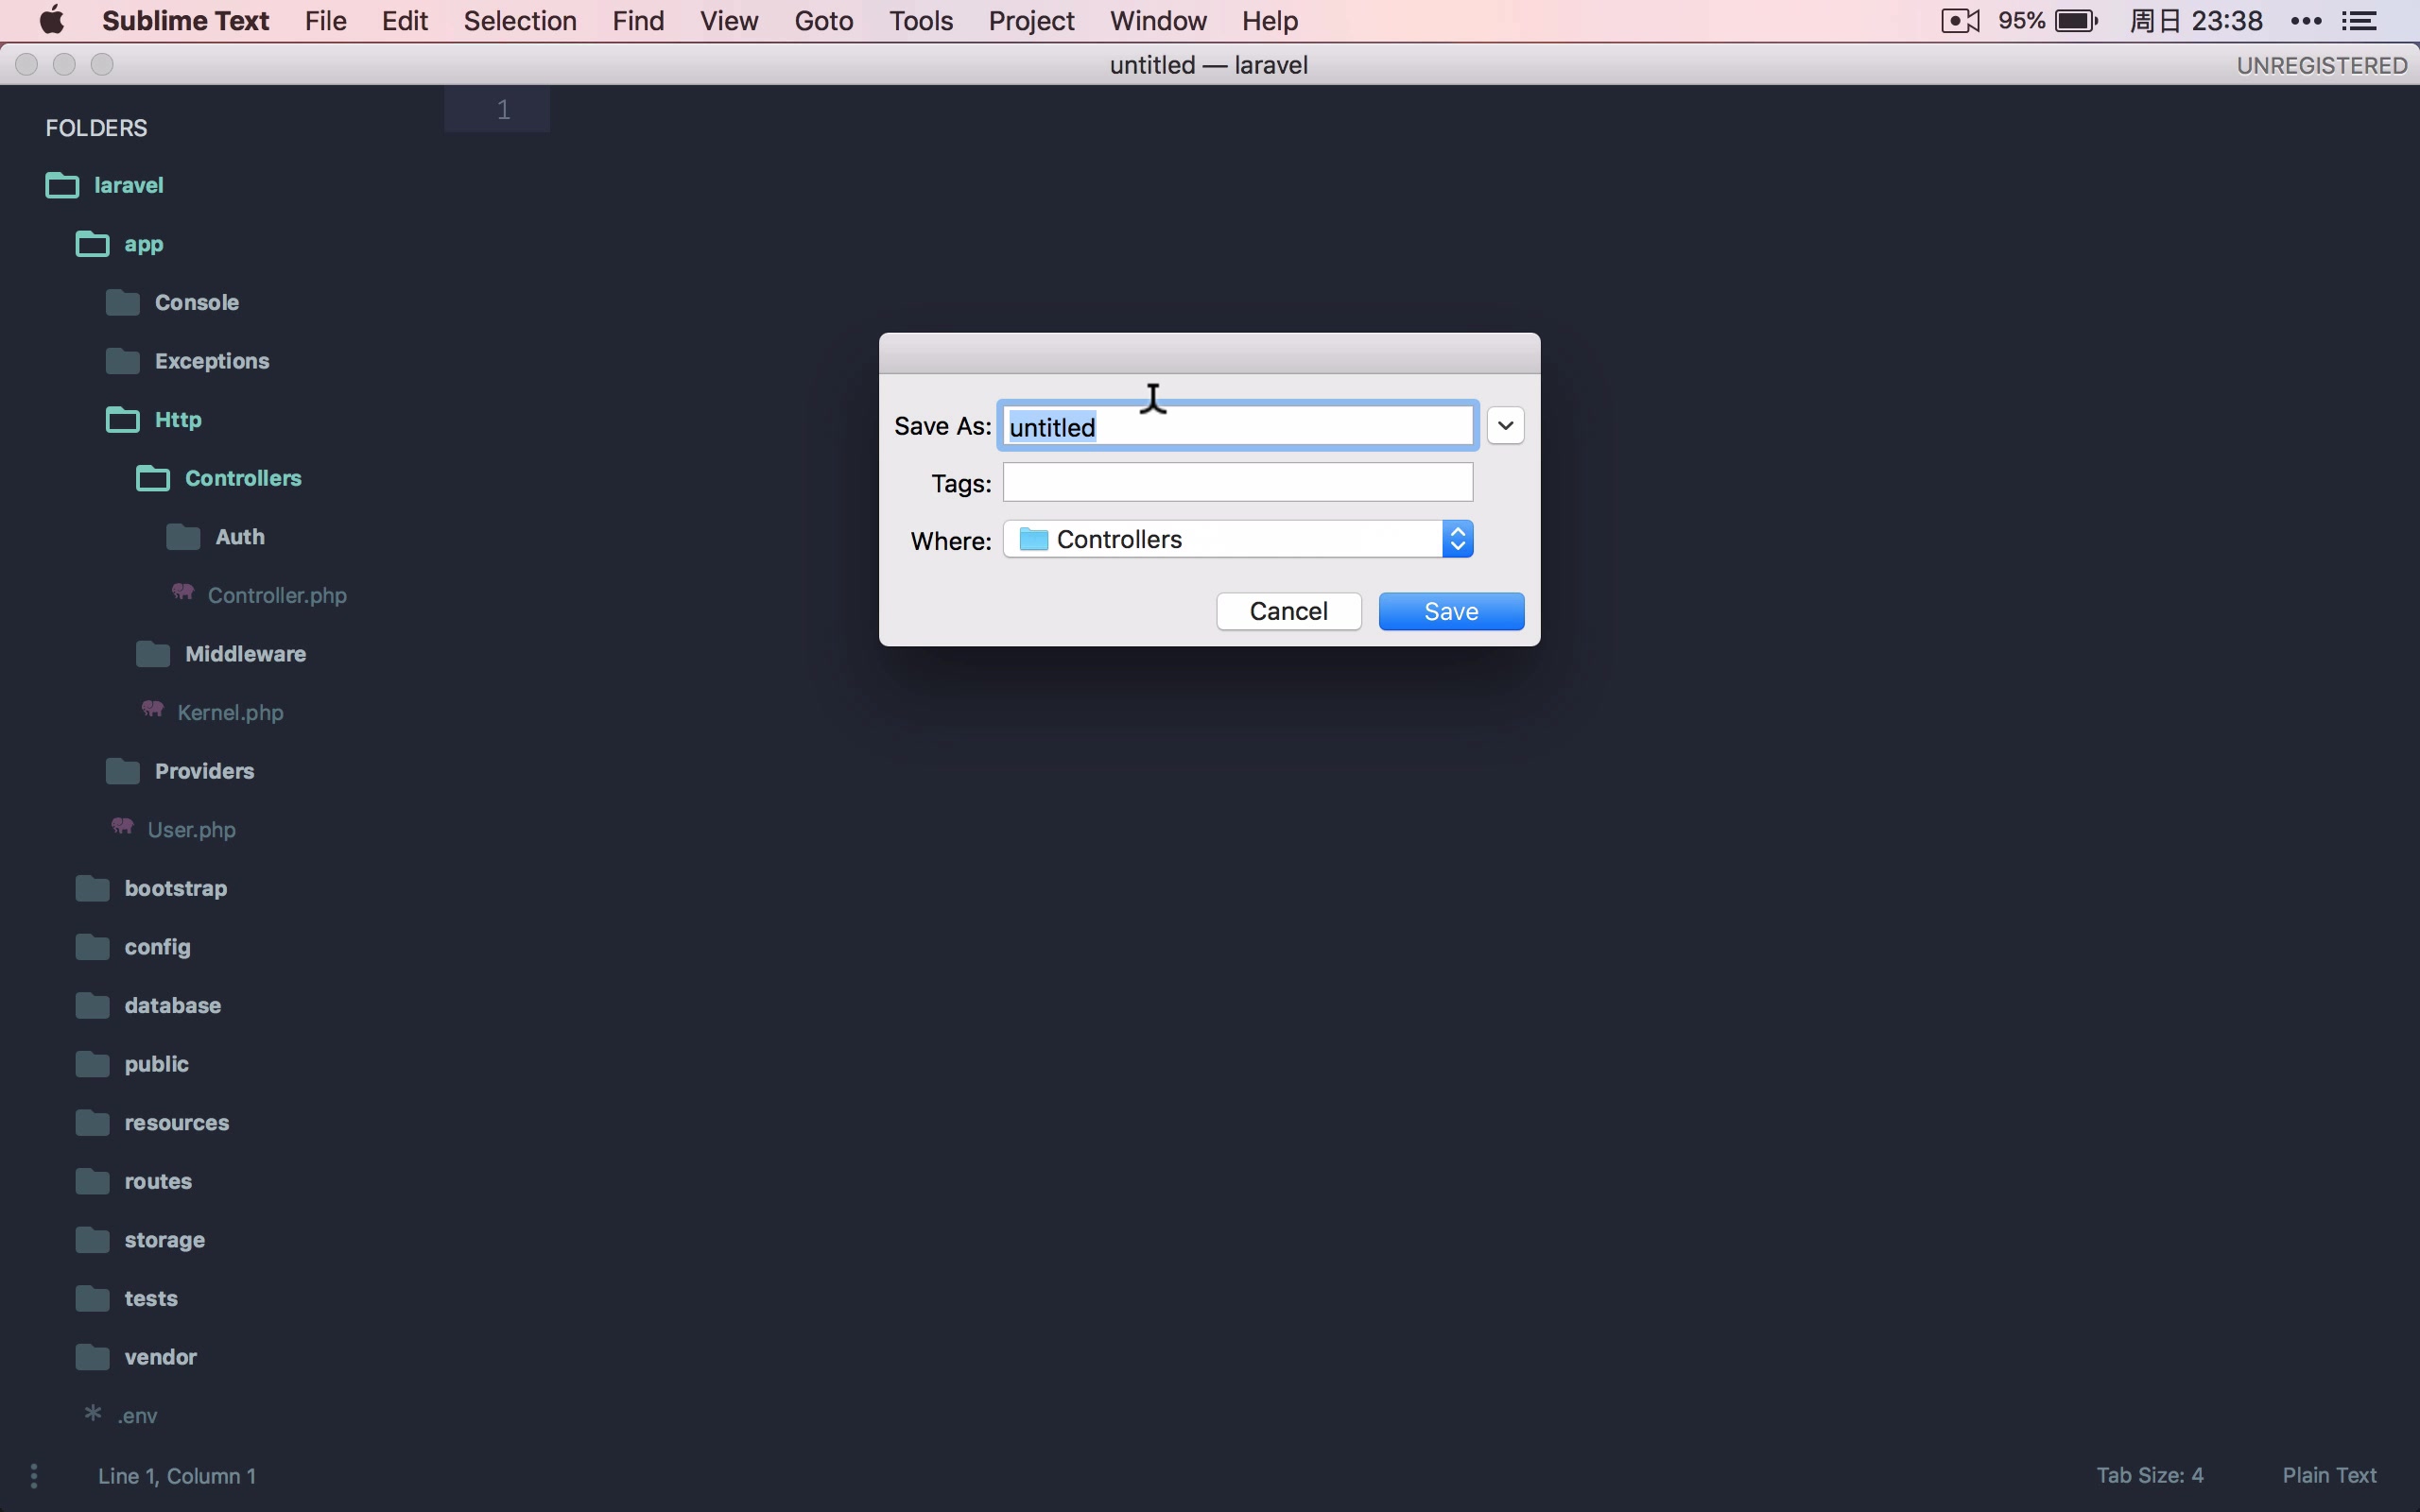Image resolution: width=2420 pixels, height=1512 pixels.
Task: Open the File menu
Action: (324, 21)
